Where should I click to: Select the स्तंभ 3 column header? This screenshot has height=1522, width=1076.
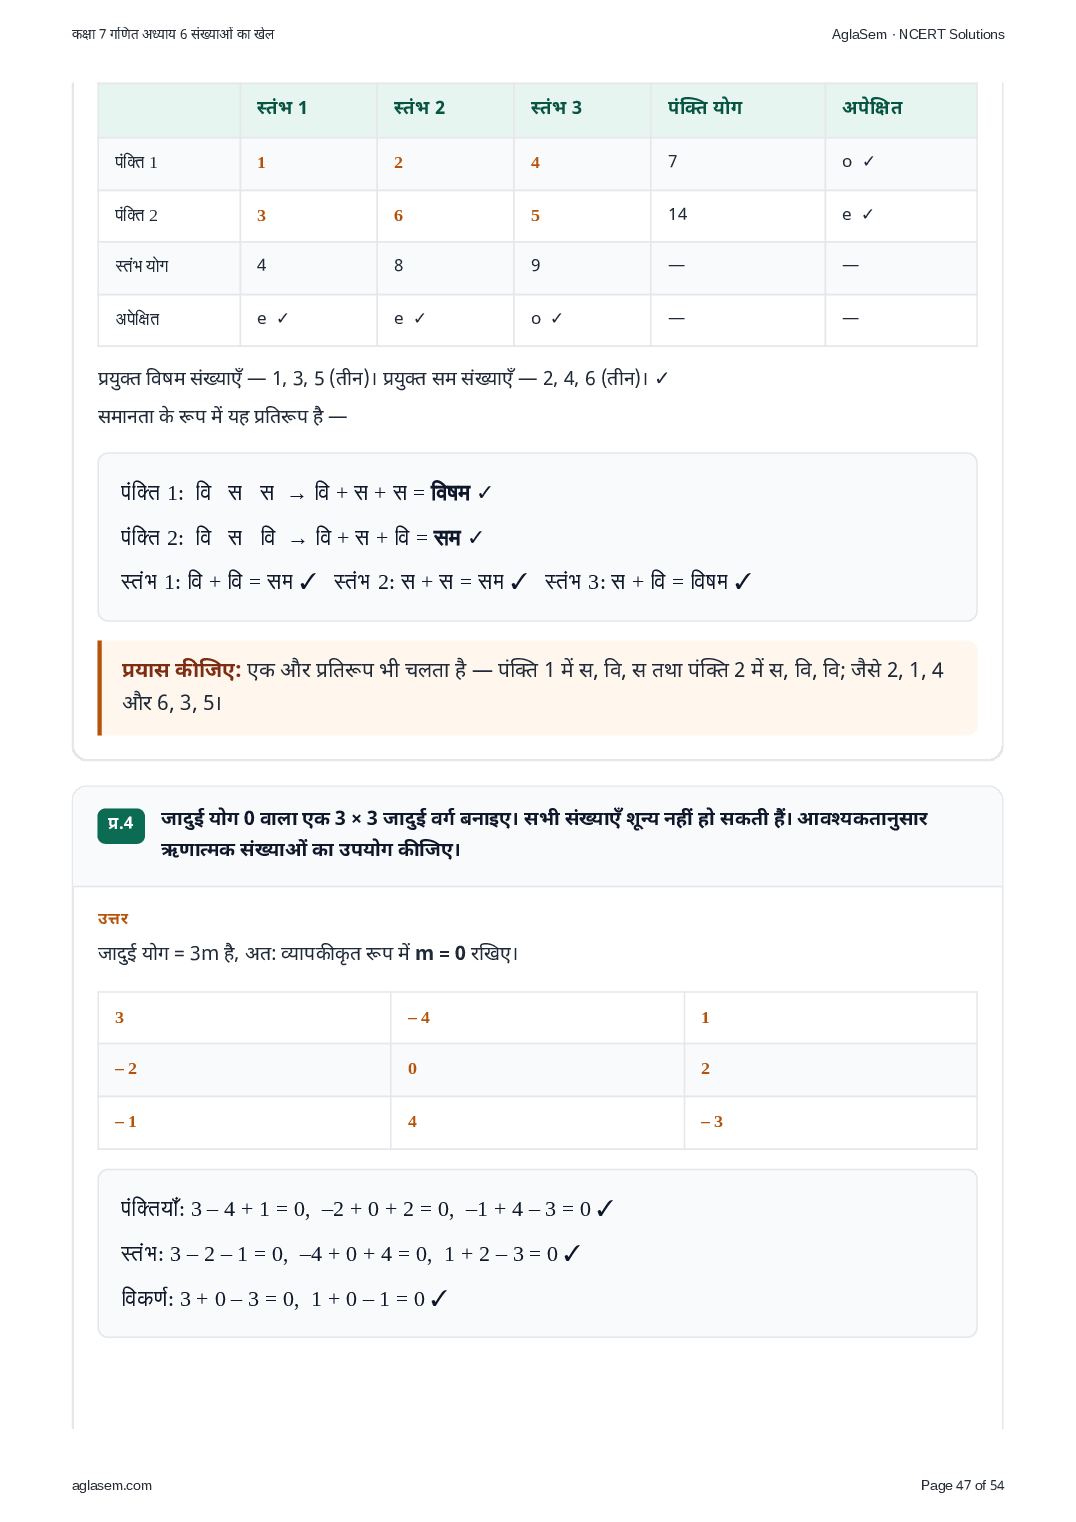tap(556, 108)
